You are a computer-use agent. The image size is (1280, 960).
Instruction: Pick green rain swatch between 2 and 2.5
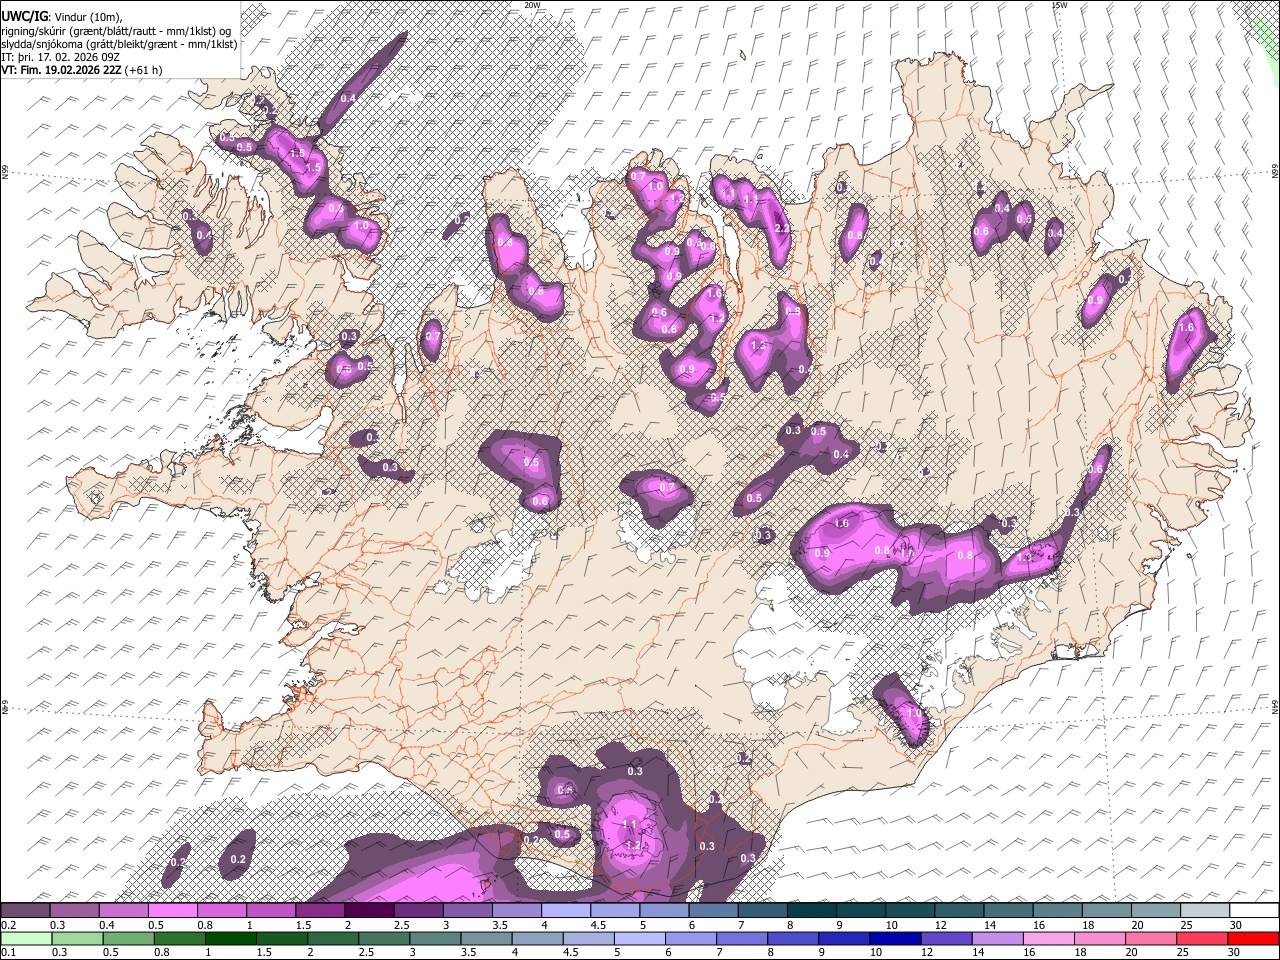(332, 938)
